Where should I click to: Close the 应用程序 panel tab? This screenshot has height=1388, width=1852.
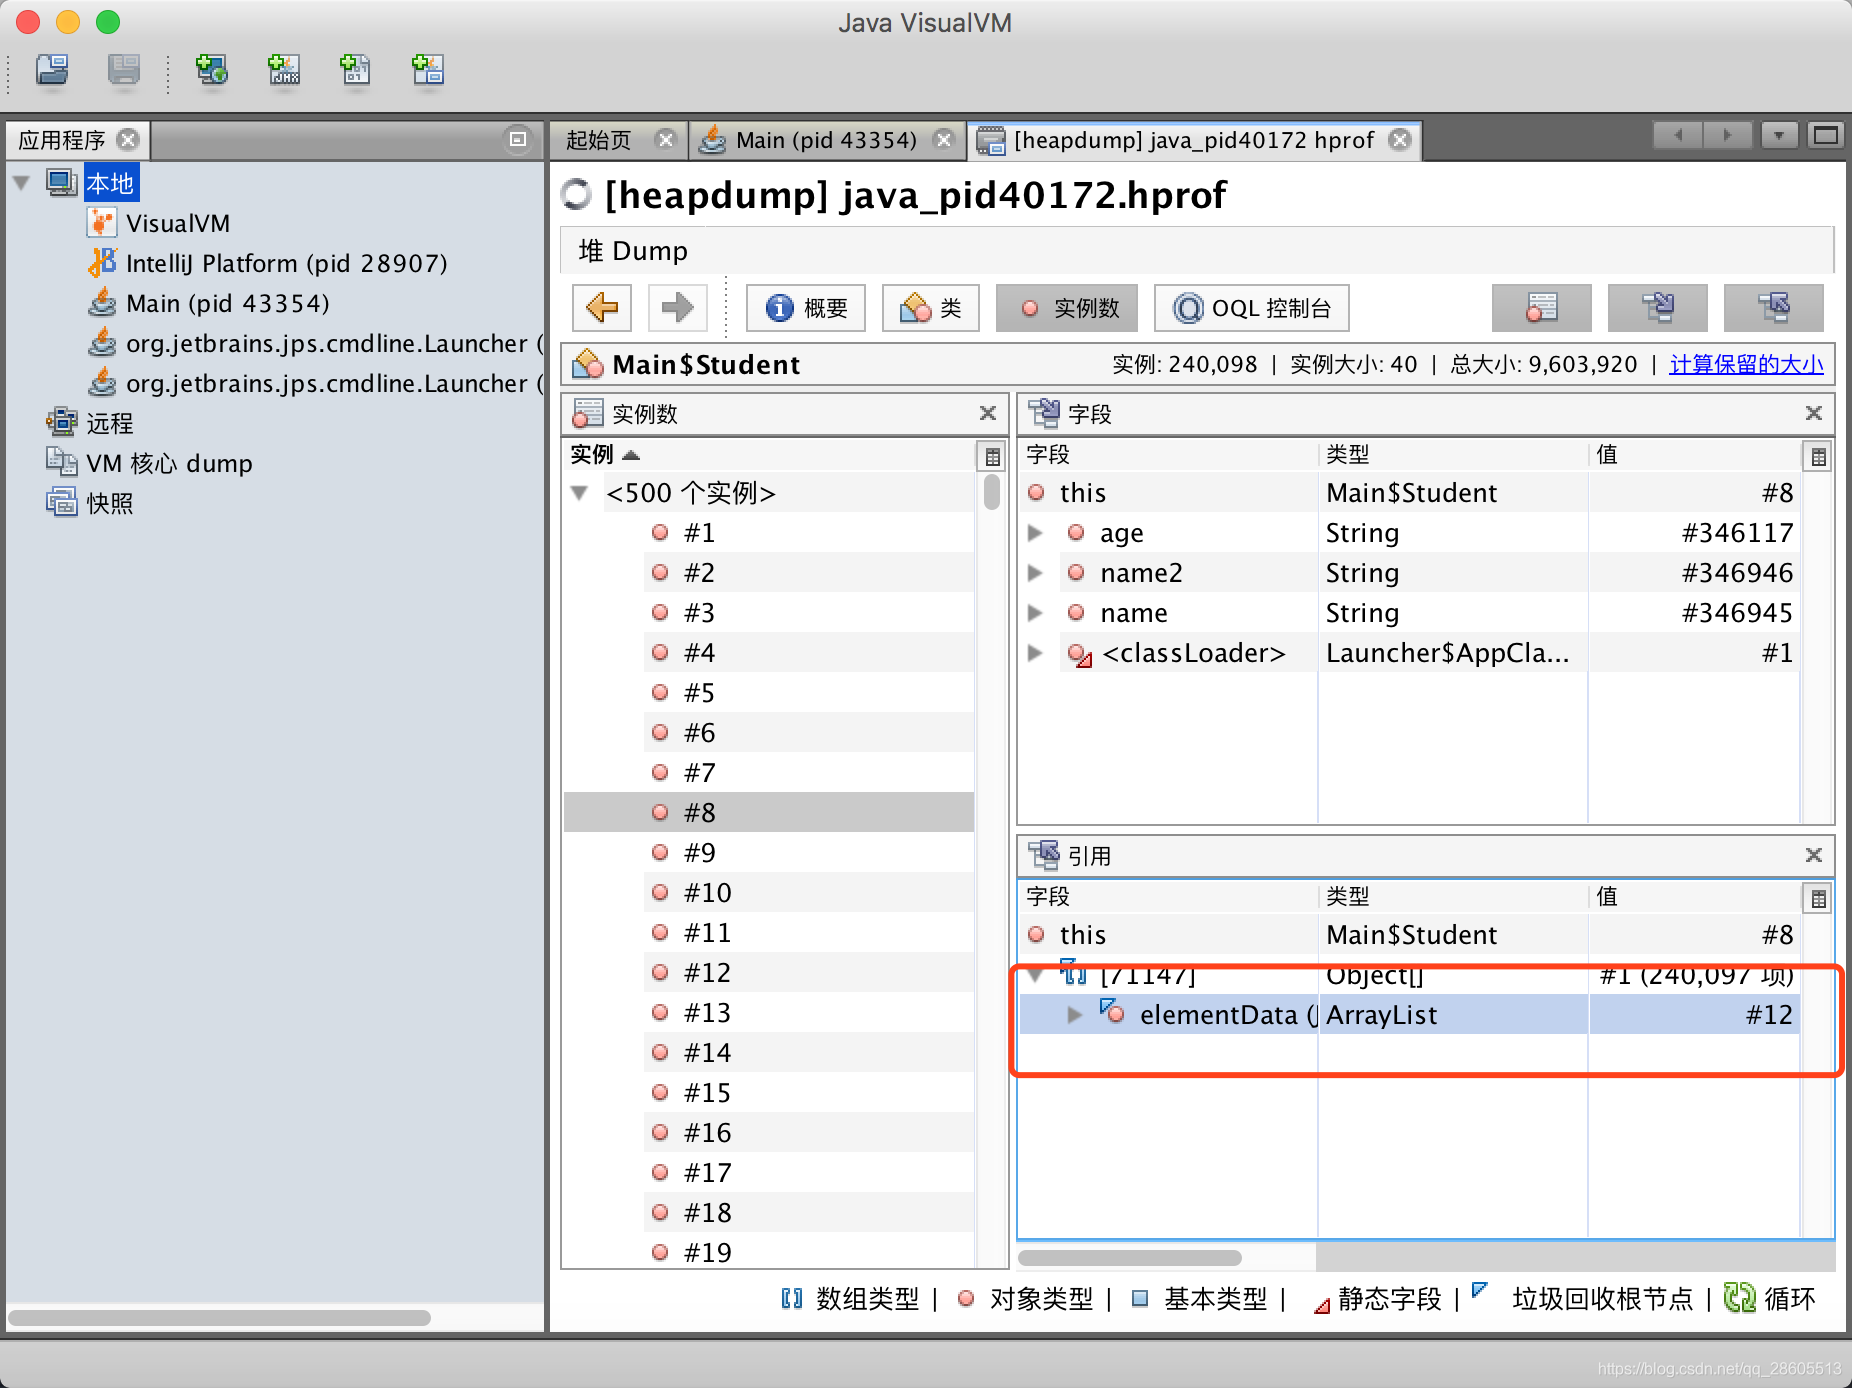pos(128,140)
